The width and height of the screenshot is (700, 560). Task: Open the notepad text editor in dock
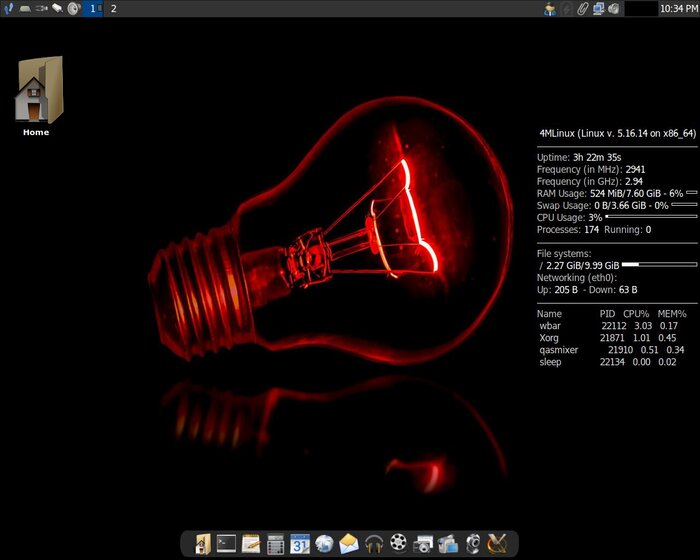251,544
